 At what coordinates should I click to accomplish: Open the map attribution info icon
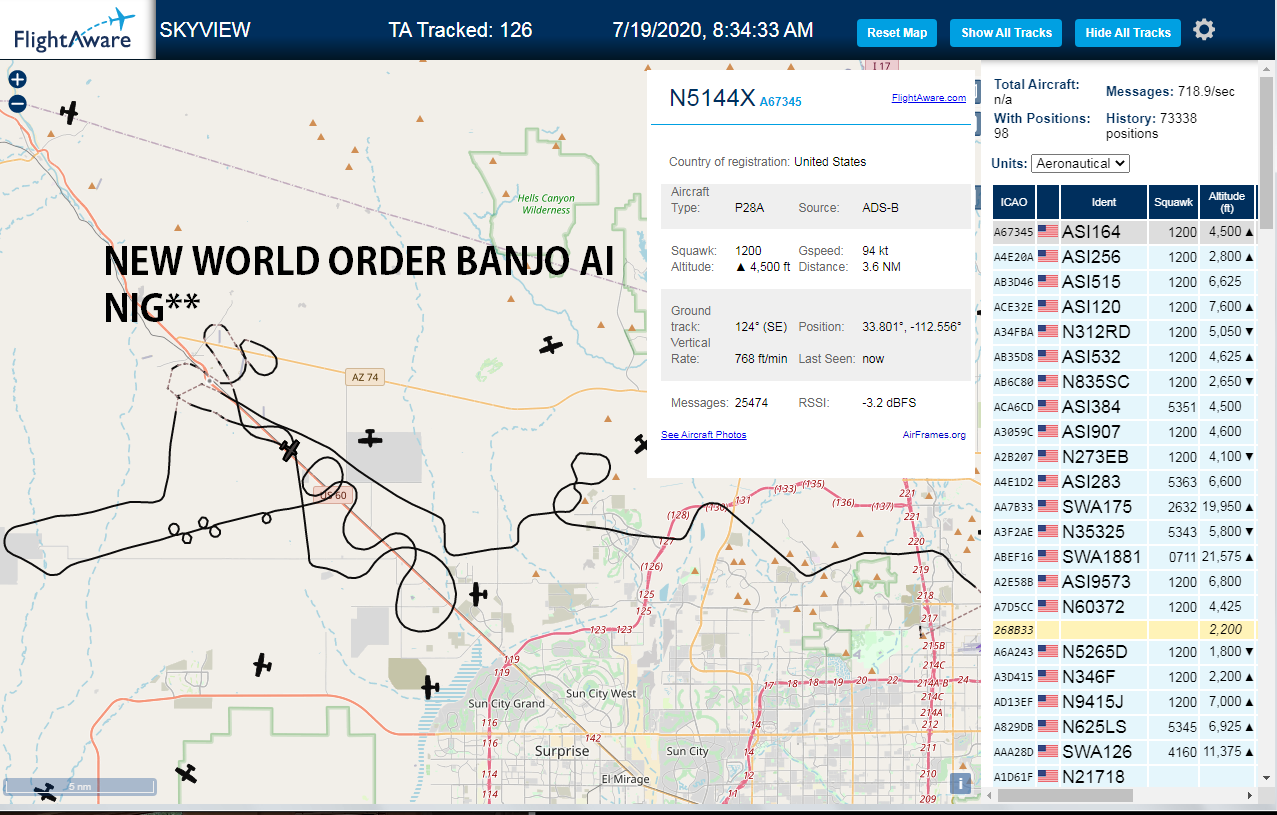(x=960, y=783)
